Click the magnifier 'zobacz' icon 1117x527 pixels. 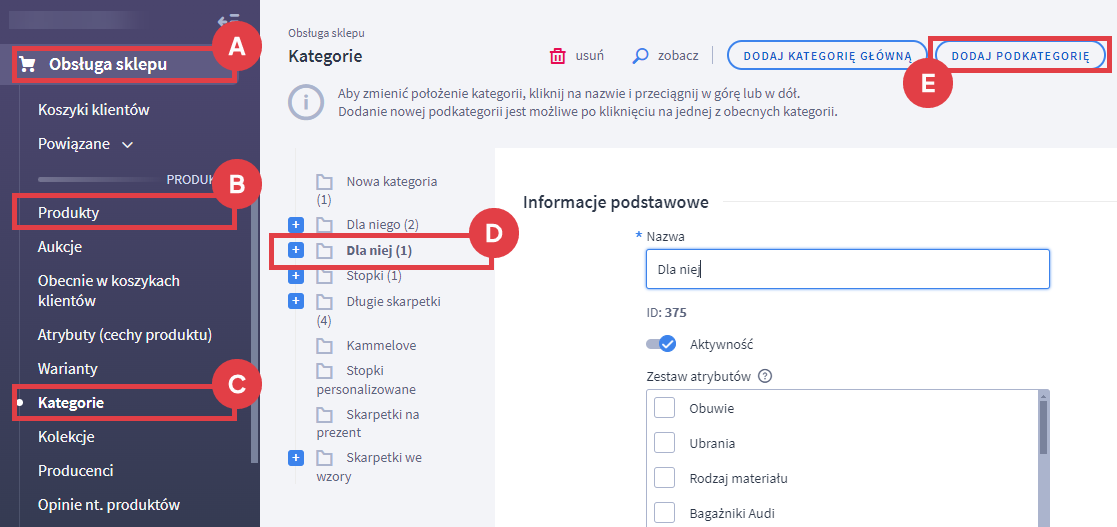click(x=640, y=56)
